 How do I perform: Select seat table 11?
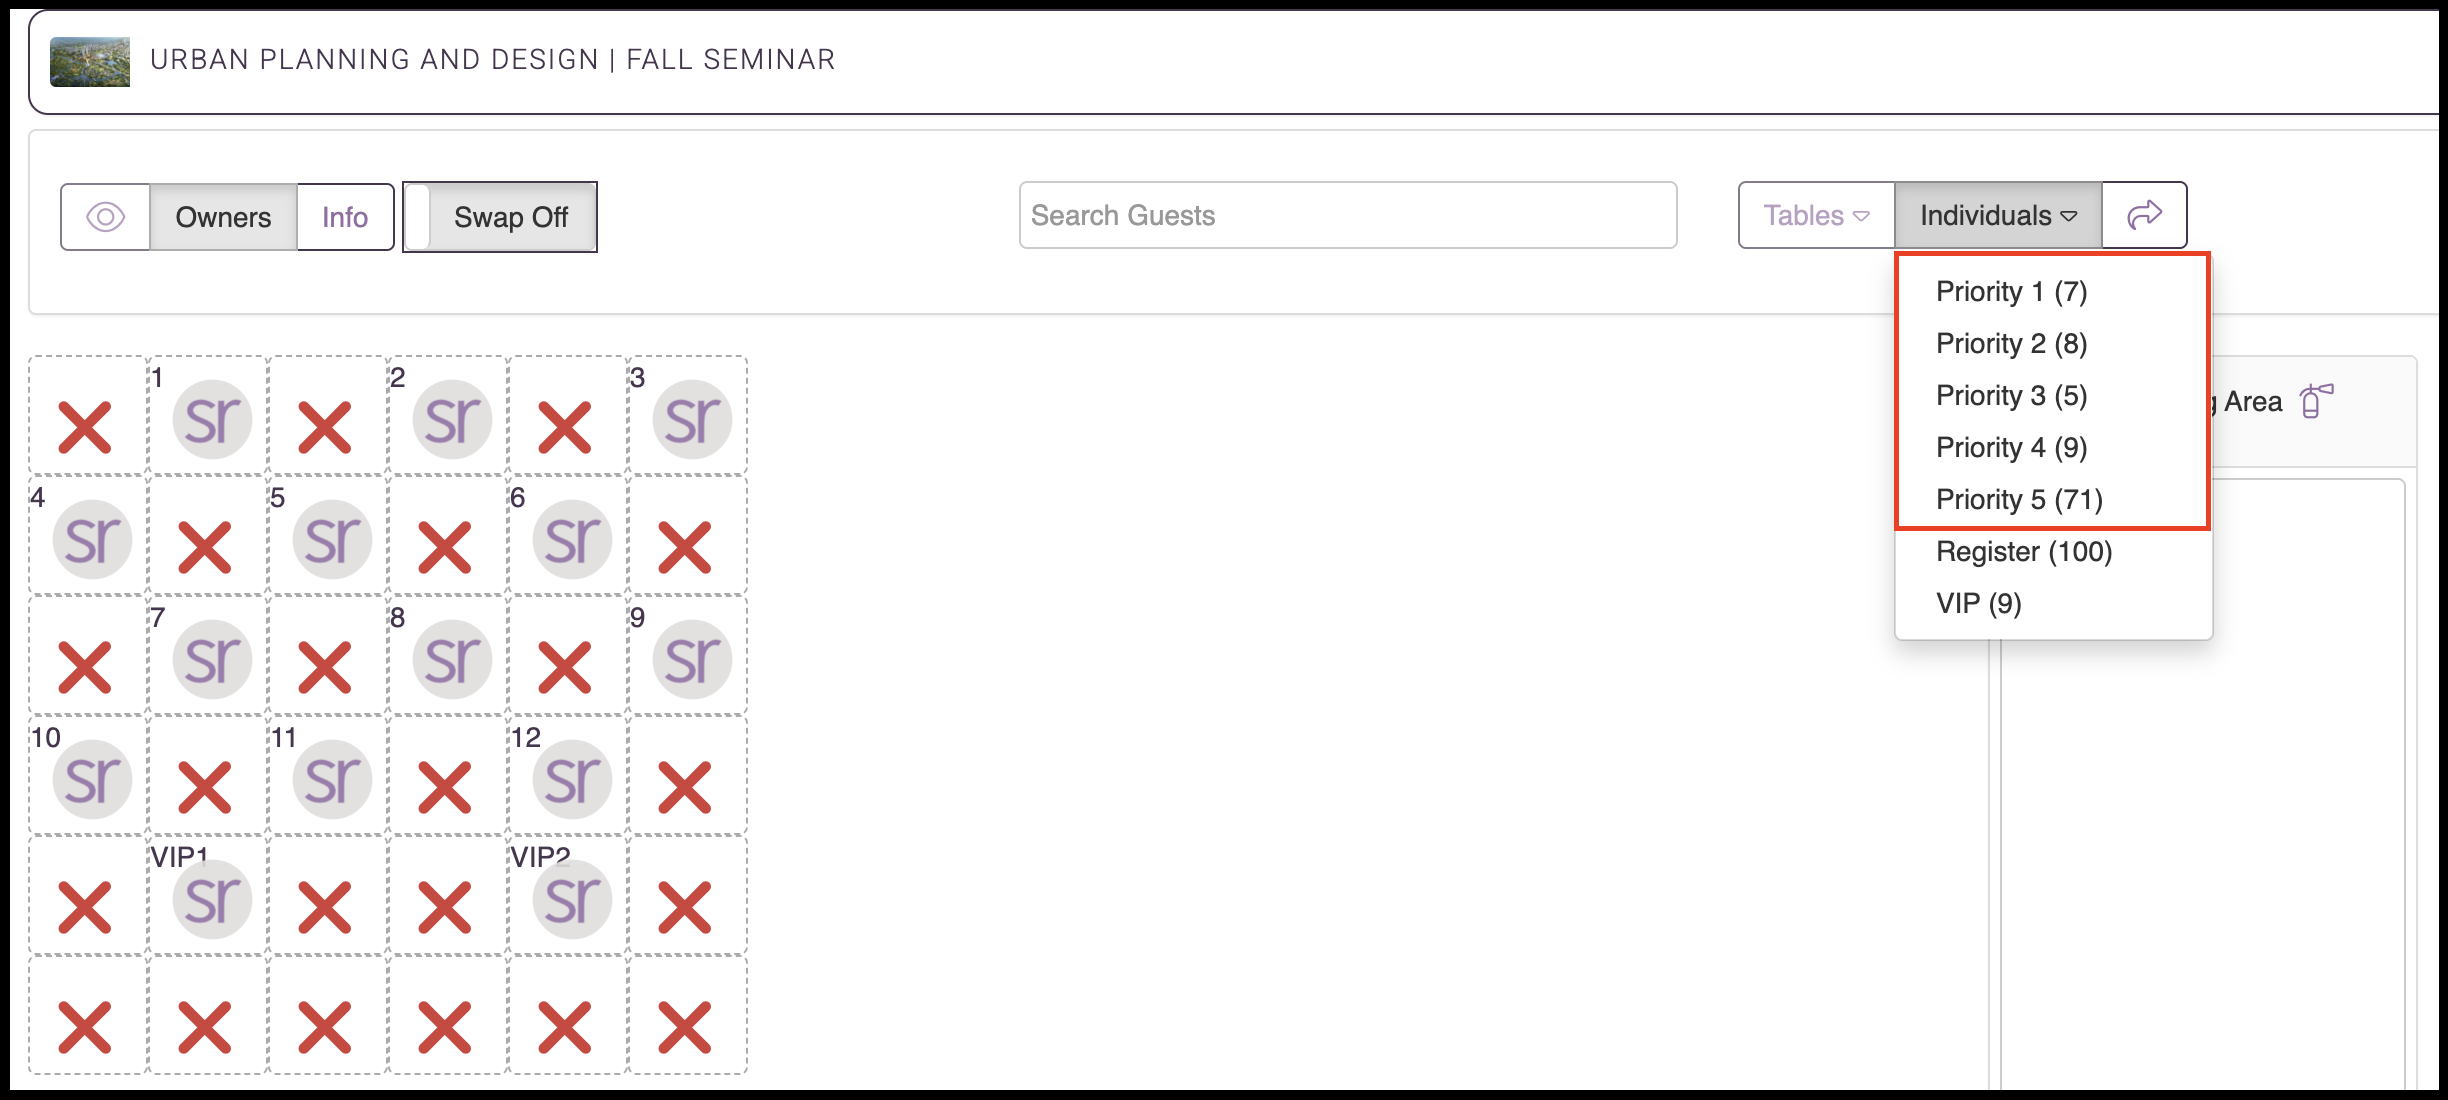tap(332, 779)
